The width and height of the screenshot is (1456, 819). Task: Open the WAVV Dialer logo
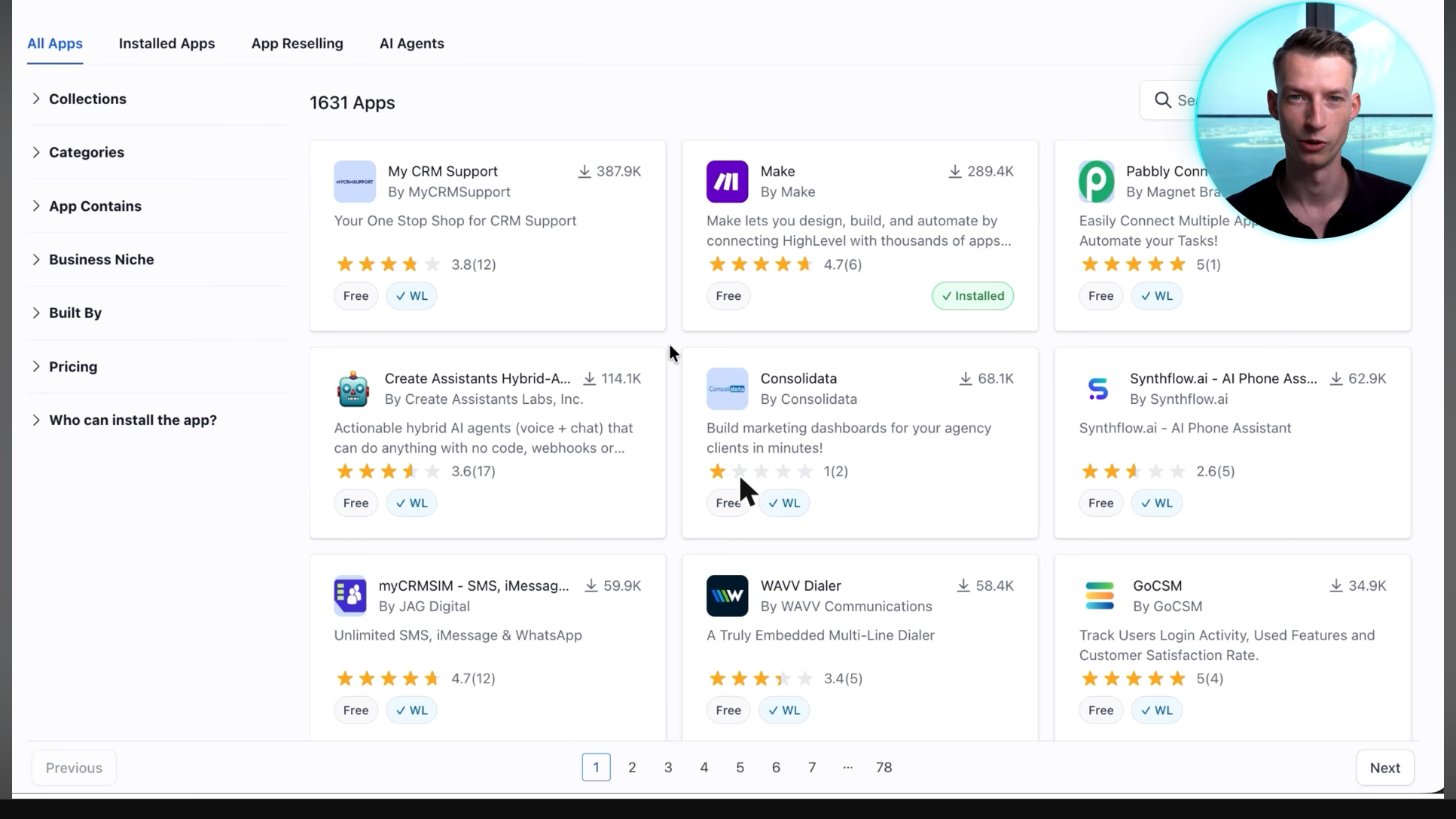click(727, 596)
